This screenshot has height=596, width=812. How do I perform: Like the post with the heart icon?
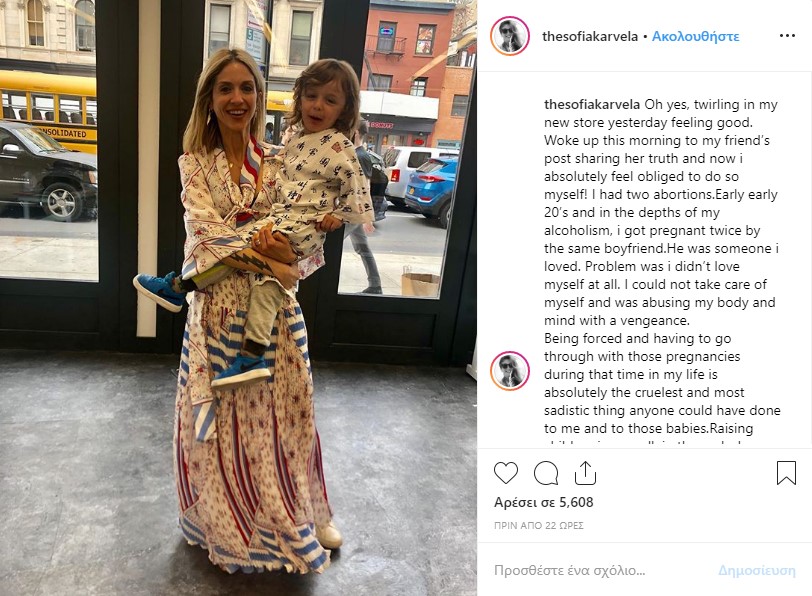click(x=505, y=473)
